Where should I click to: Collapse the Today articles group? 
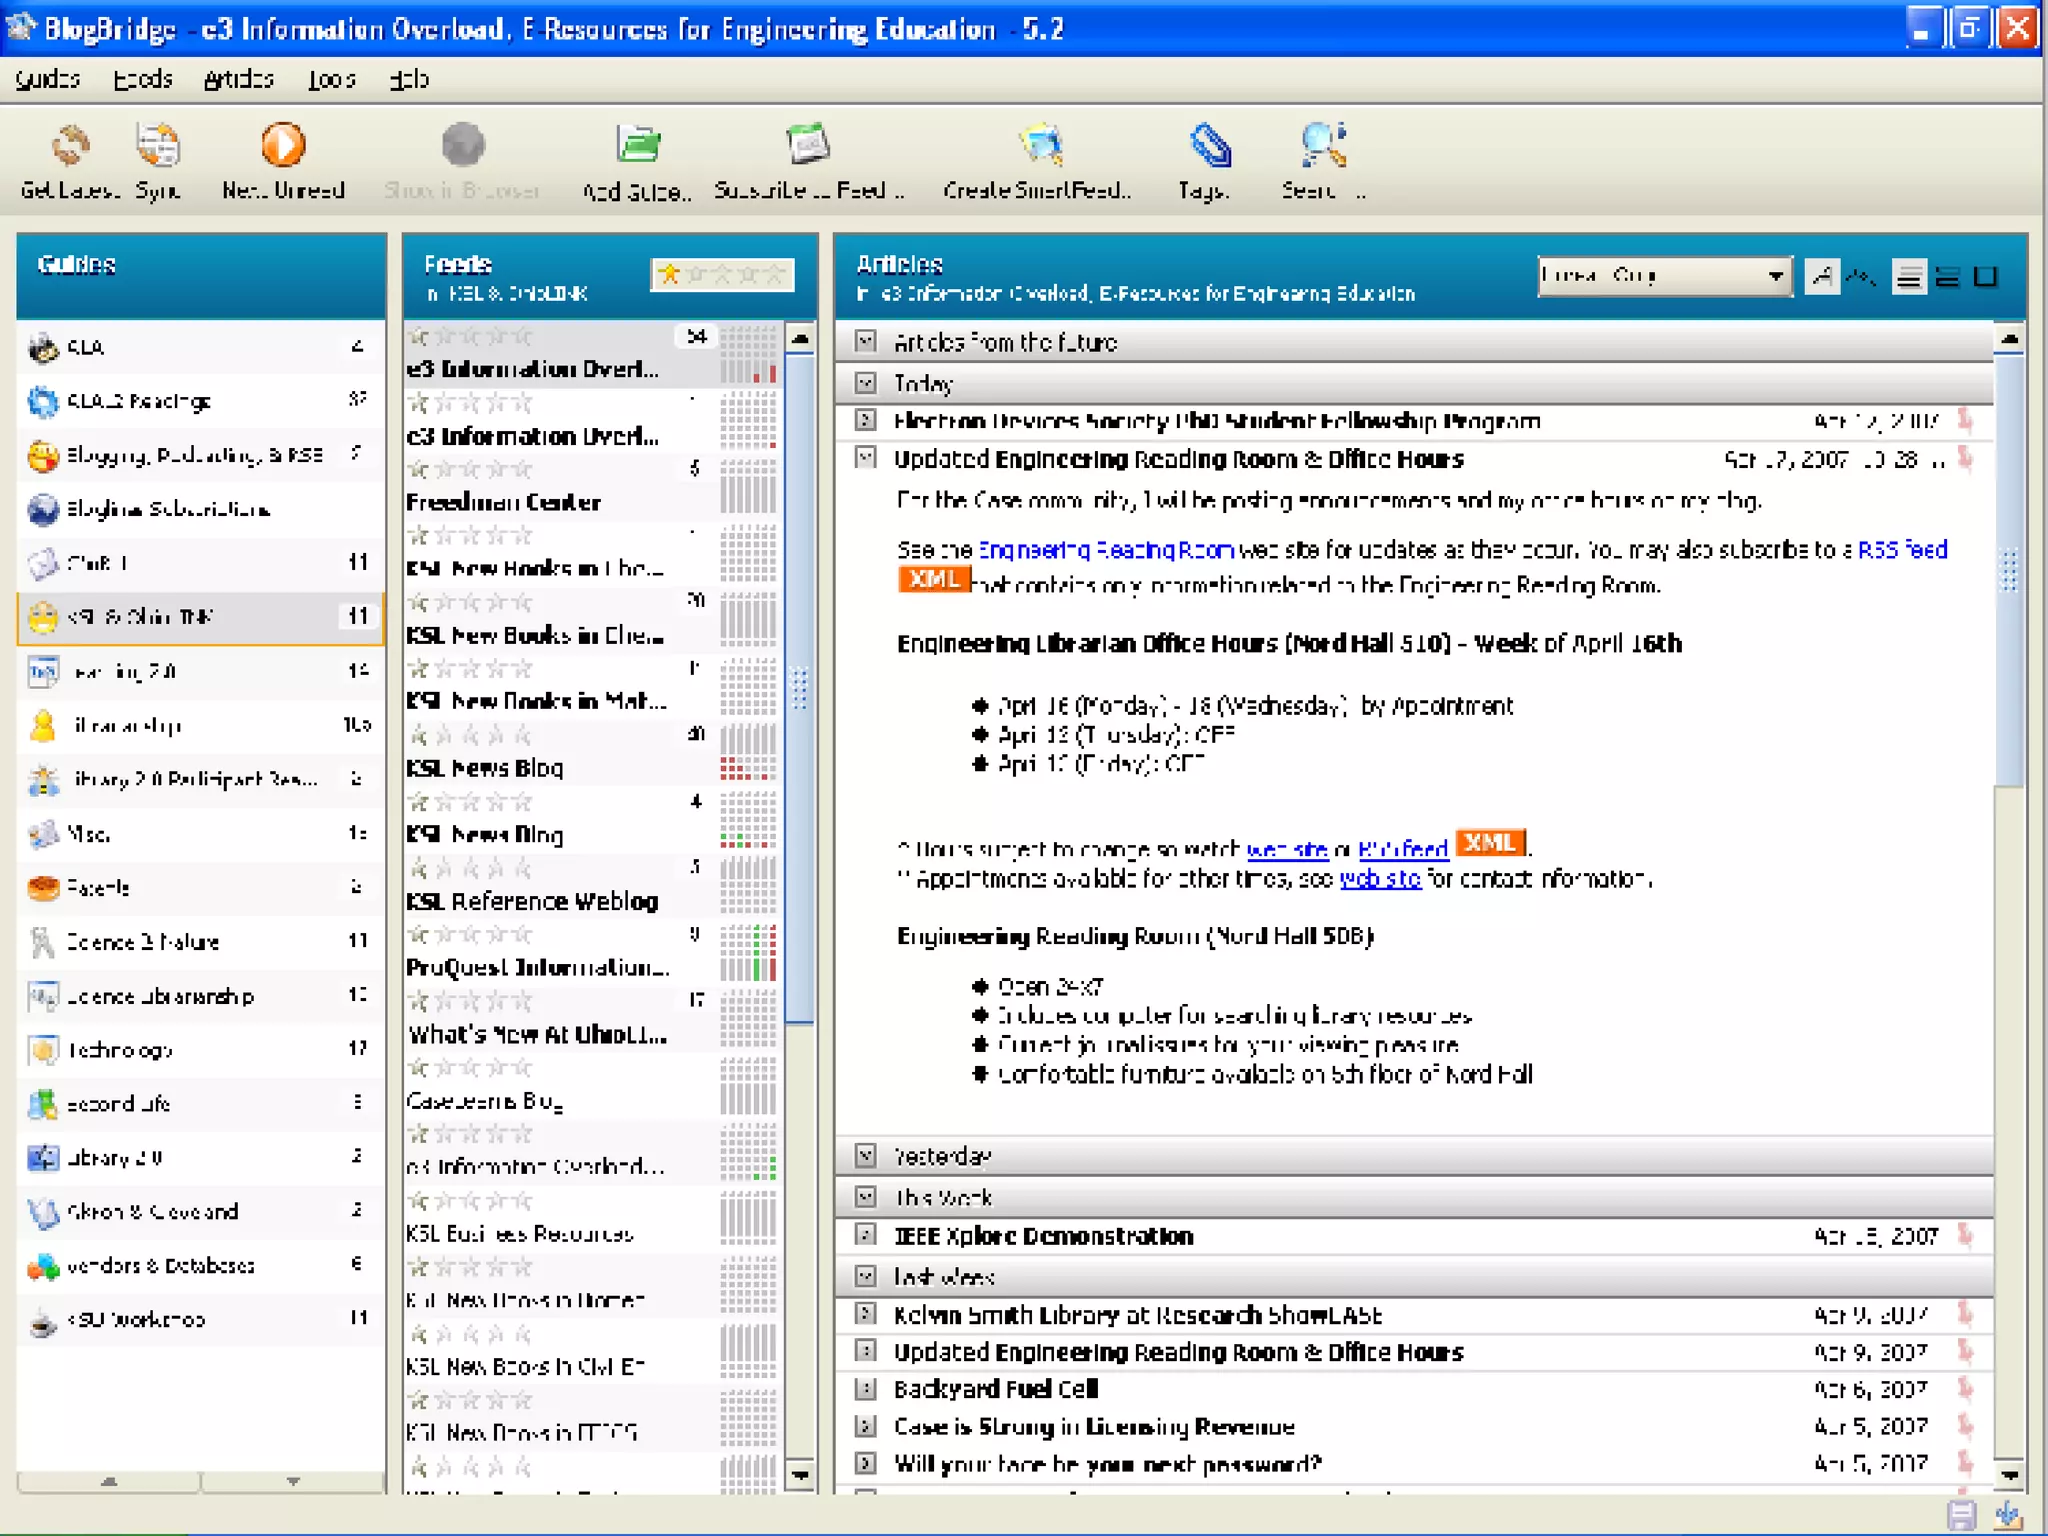pos(866,383)
